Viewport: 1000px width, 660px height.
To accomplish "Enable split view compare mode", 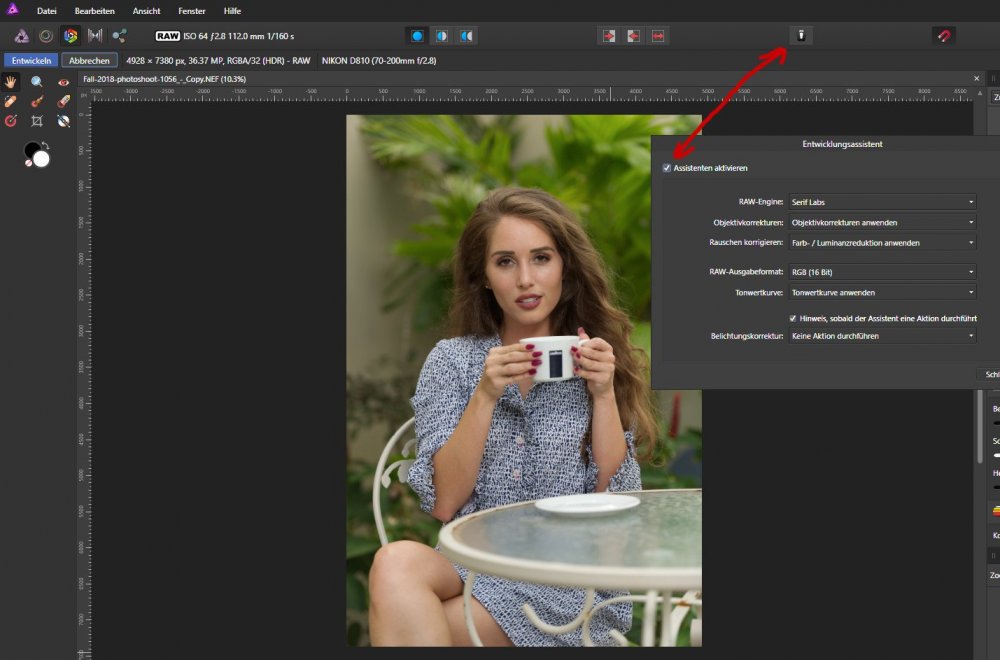I will point(441,36).
